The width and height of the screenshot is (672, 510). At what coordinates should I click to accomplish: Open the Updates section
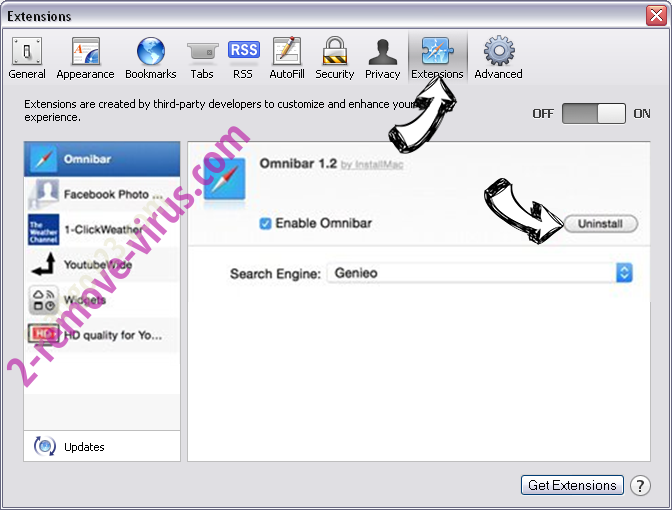click(102, 447)
